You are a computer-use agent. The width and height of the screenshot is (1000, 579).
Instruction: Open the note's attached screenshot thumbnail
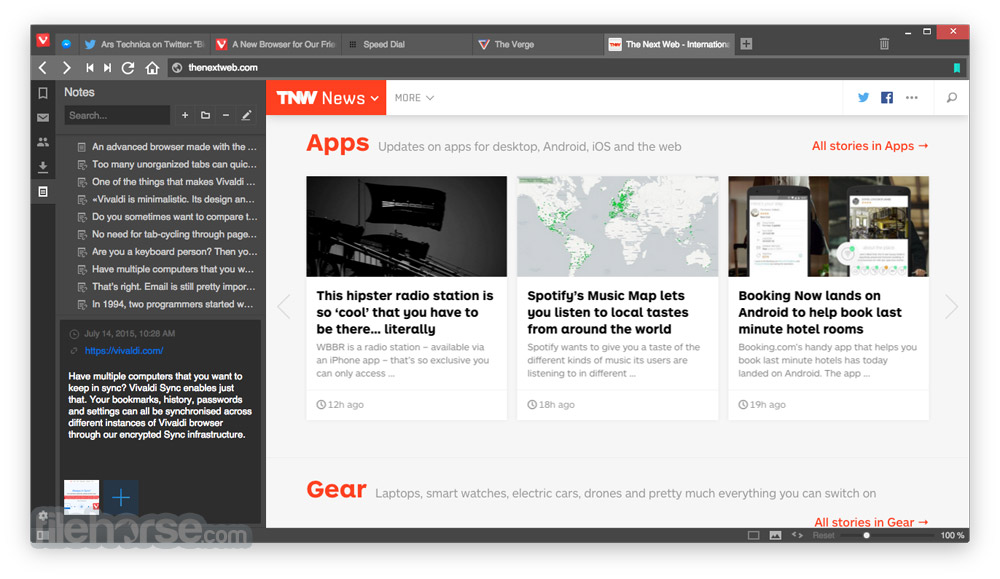tap(82, 497)
